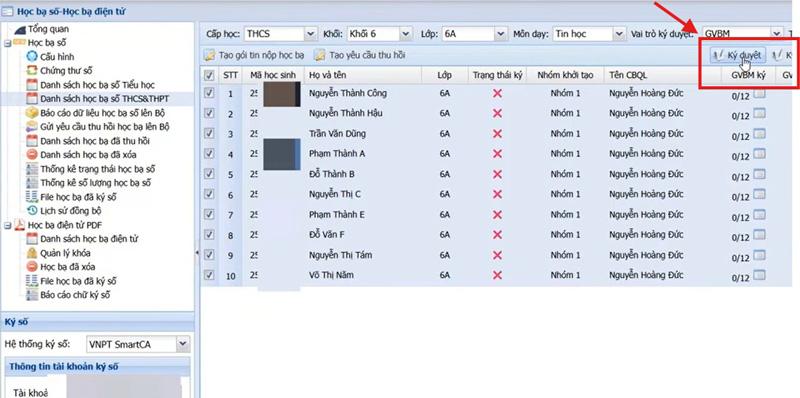Collapse the Học bạ số tree node
This screenshot has height=398, width=800.
pos(8,43)
